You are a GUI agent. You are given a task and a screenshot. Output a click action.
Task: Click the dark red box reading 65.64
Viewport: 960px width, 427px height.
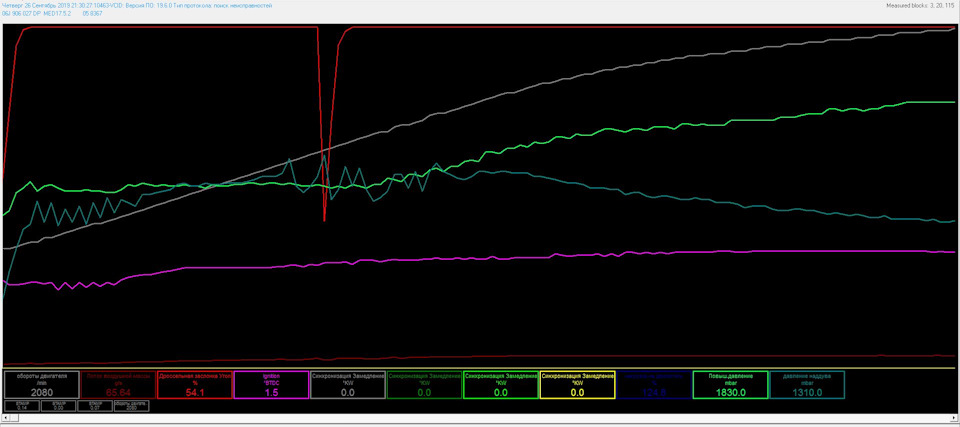pos(118,385)
